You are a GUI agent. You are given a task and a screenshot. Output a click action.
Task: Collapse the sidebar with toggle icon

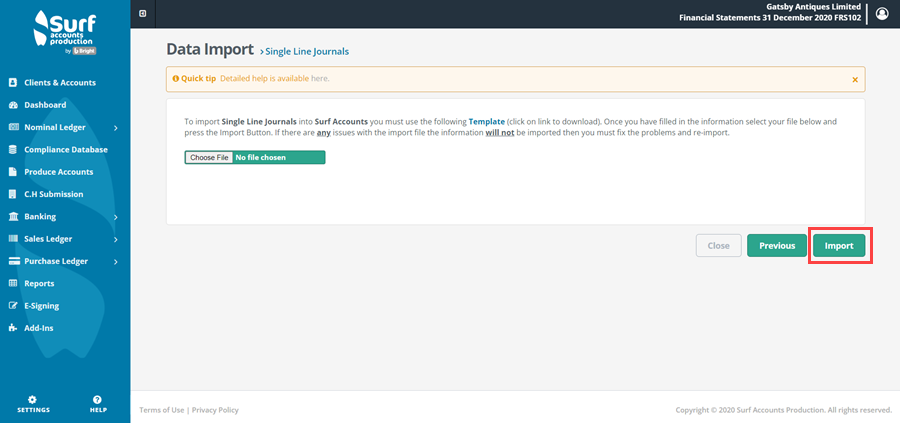(x=143, y=14)
